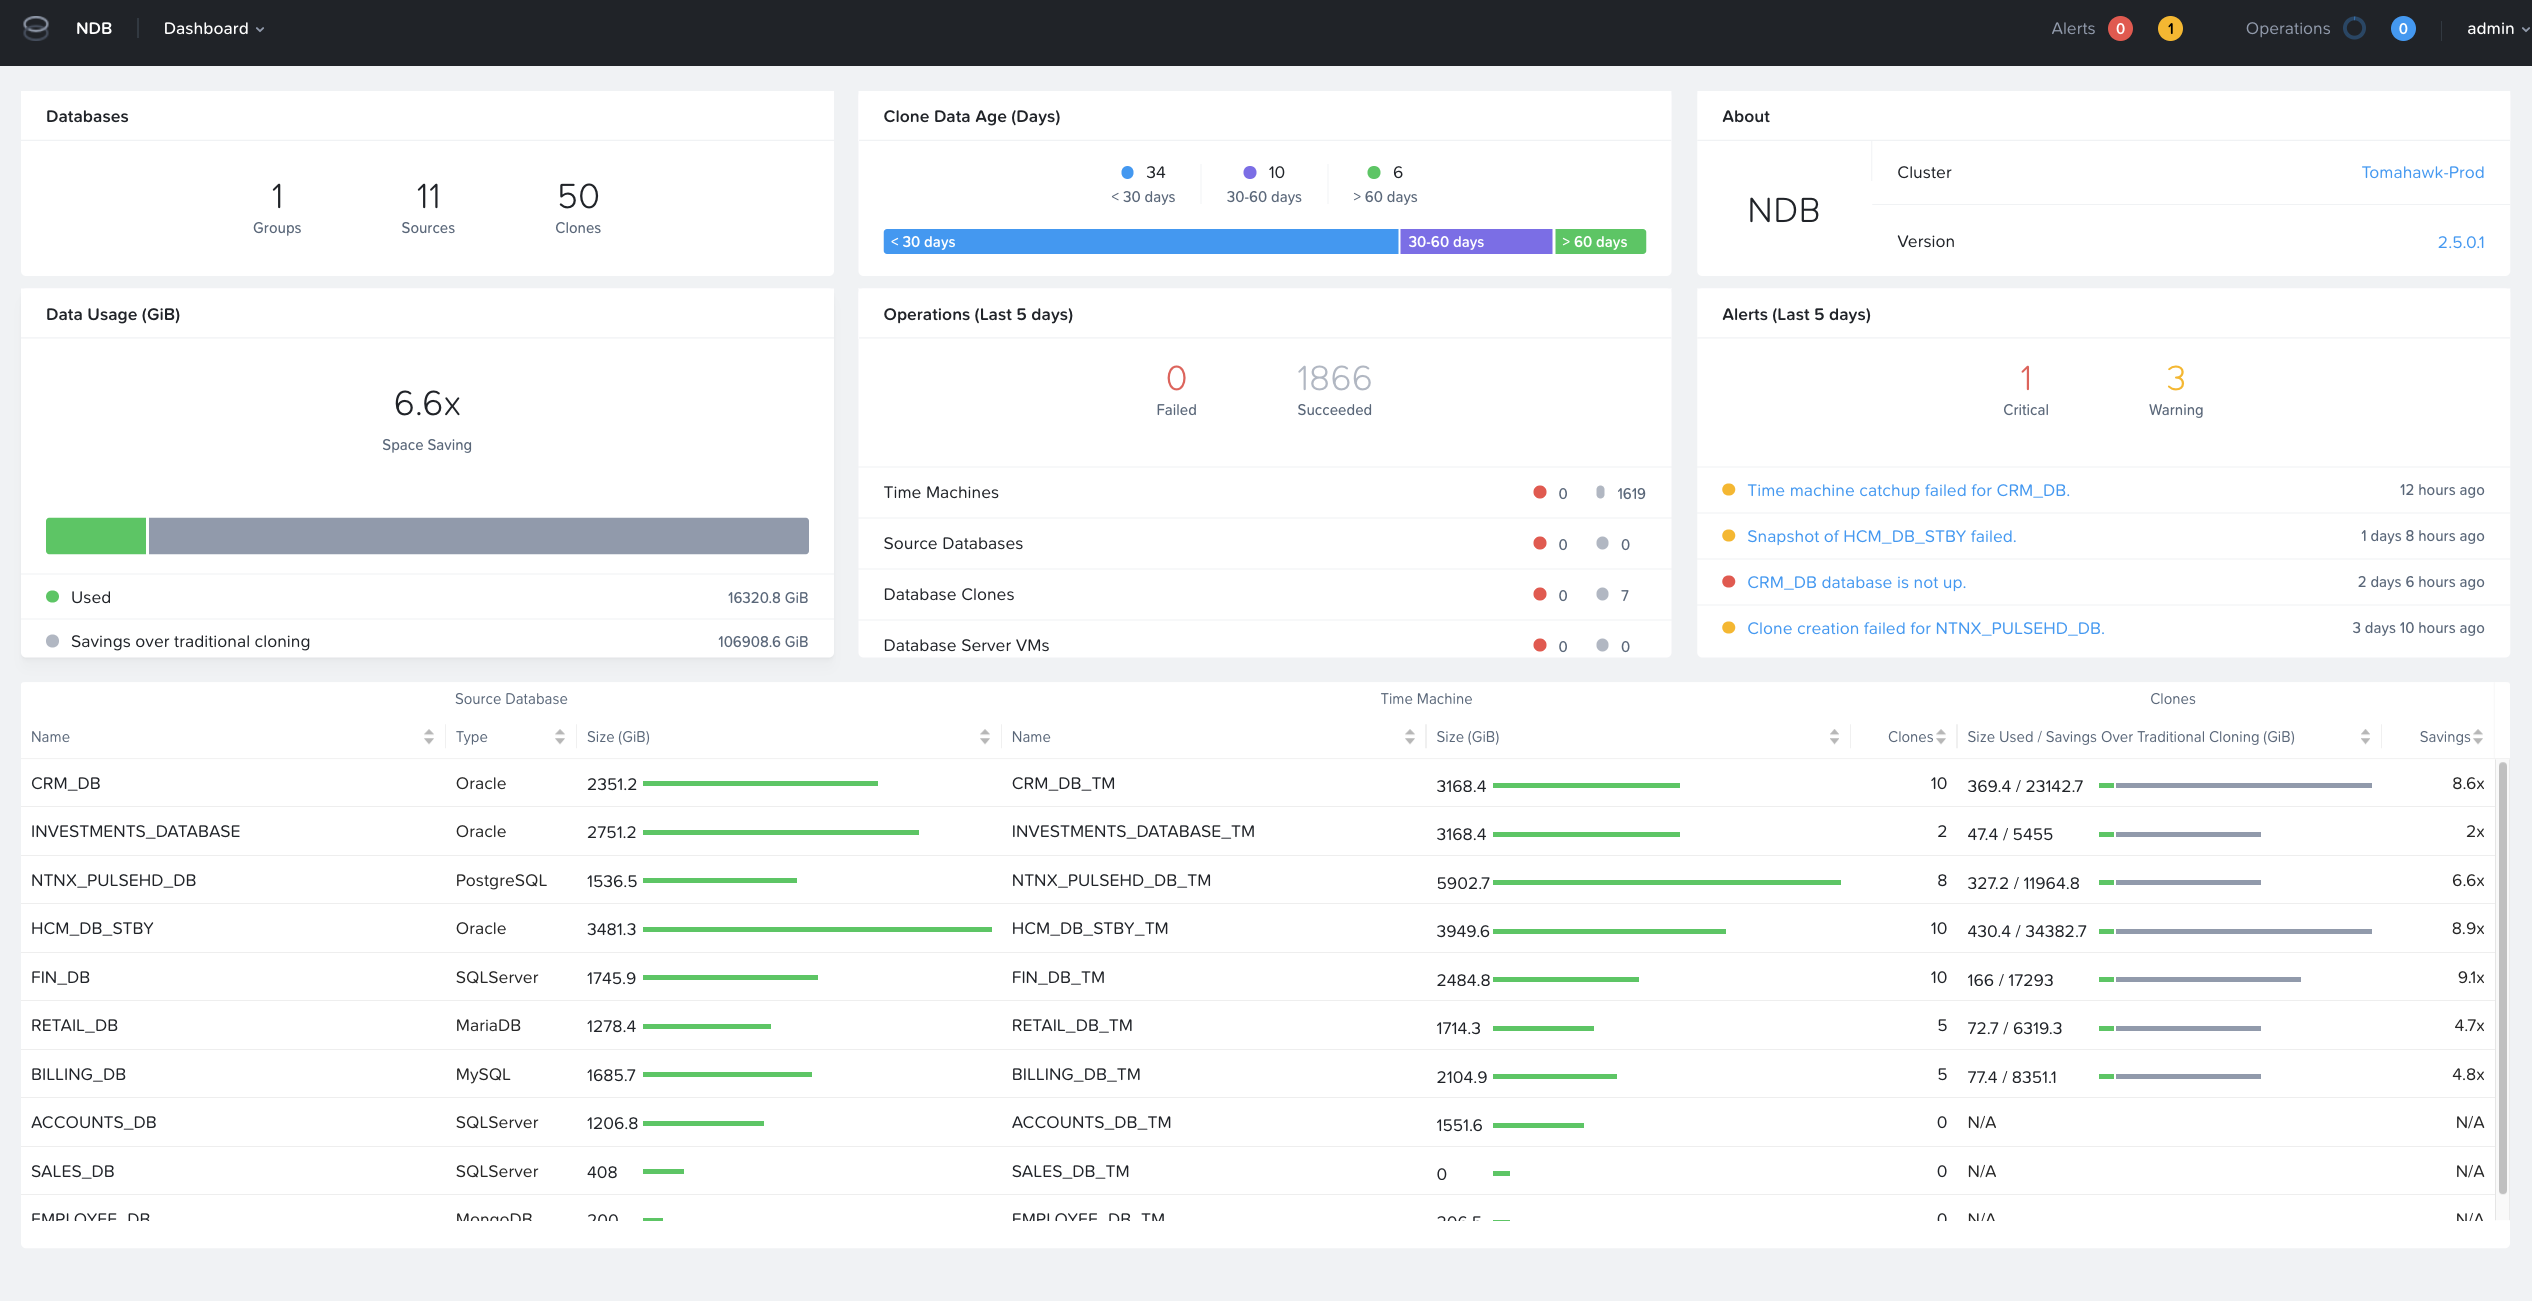Open the red critical alerts badge
The height and width of the screenshot is (1301, 2532).
(2119, 29)
